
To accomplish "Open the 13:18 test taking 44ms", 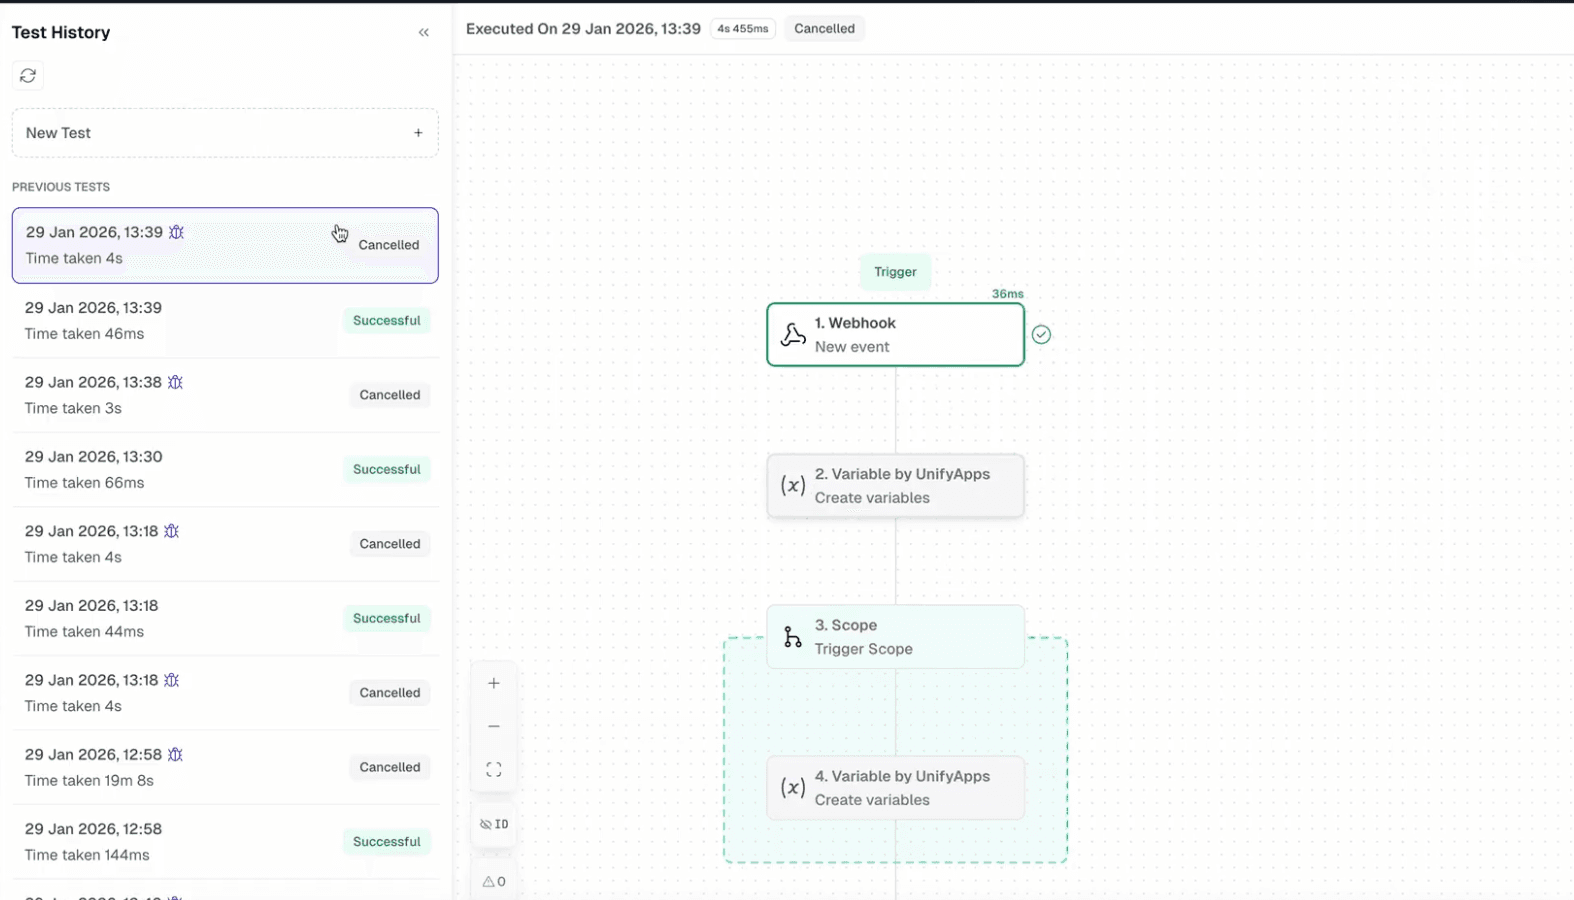I will pos(225,618).
